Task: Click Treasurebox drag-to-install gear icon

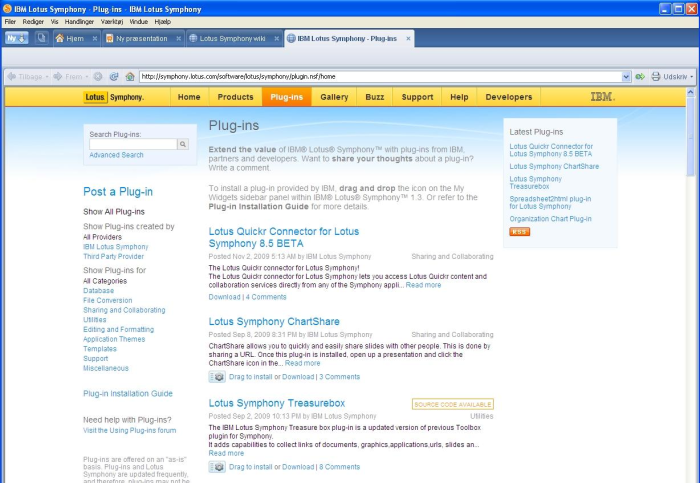Action: (x=217, y=467)
